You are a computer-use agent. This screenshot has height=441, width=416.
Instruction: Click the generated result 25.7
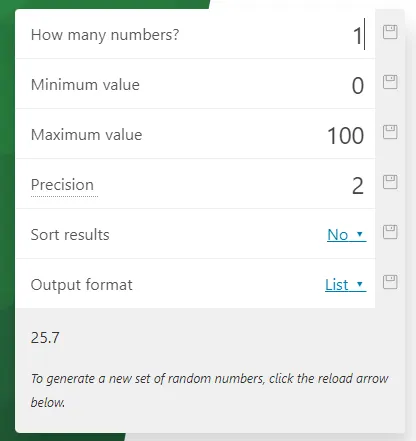tap(45, 338)
